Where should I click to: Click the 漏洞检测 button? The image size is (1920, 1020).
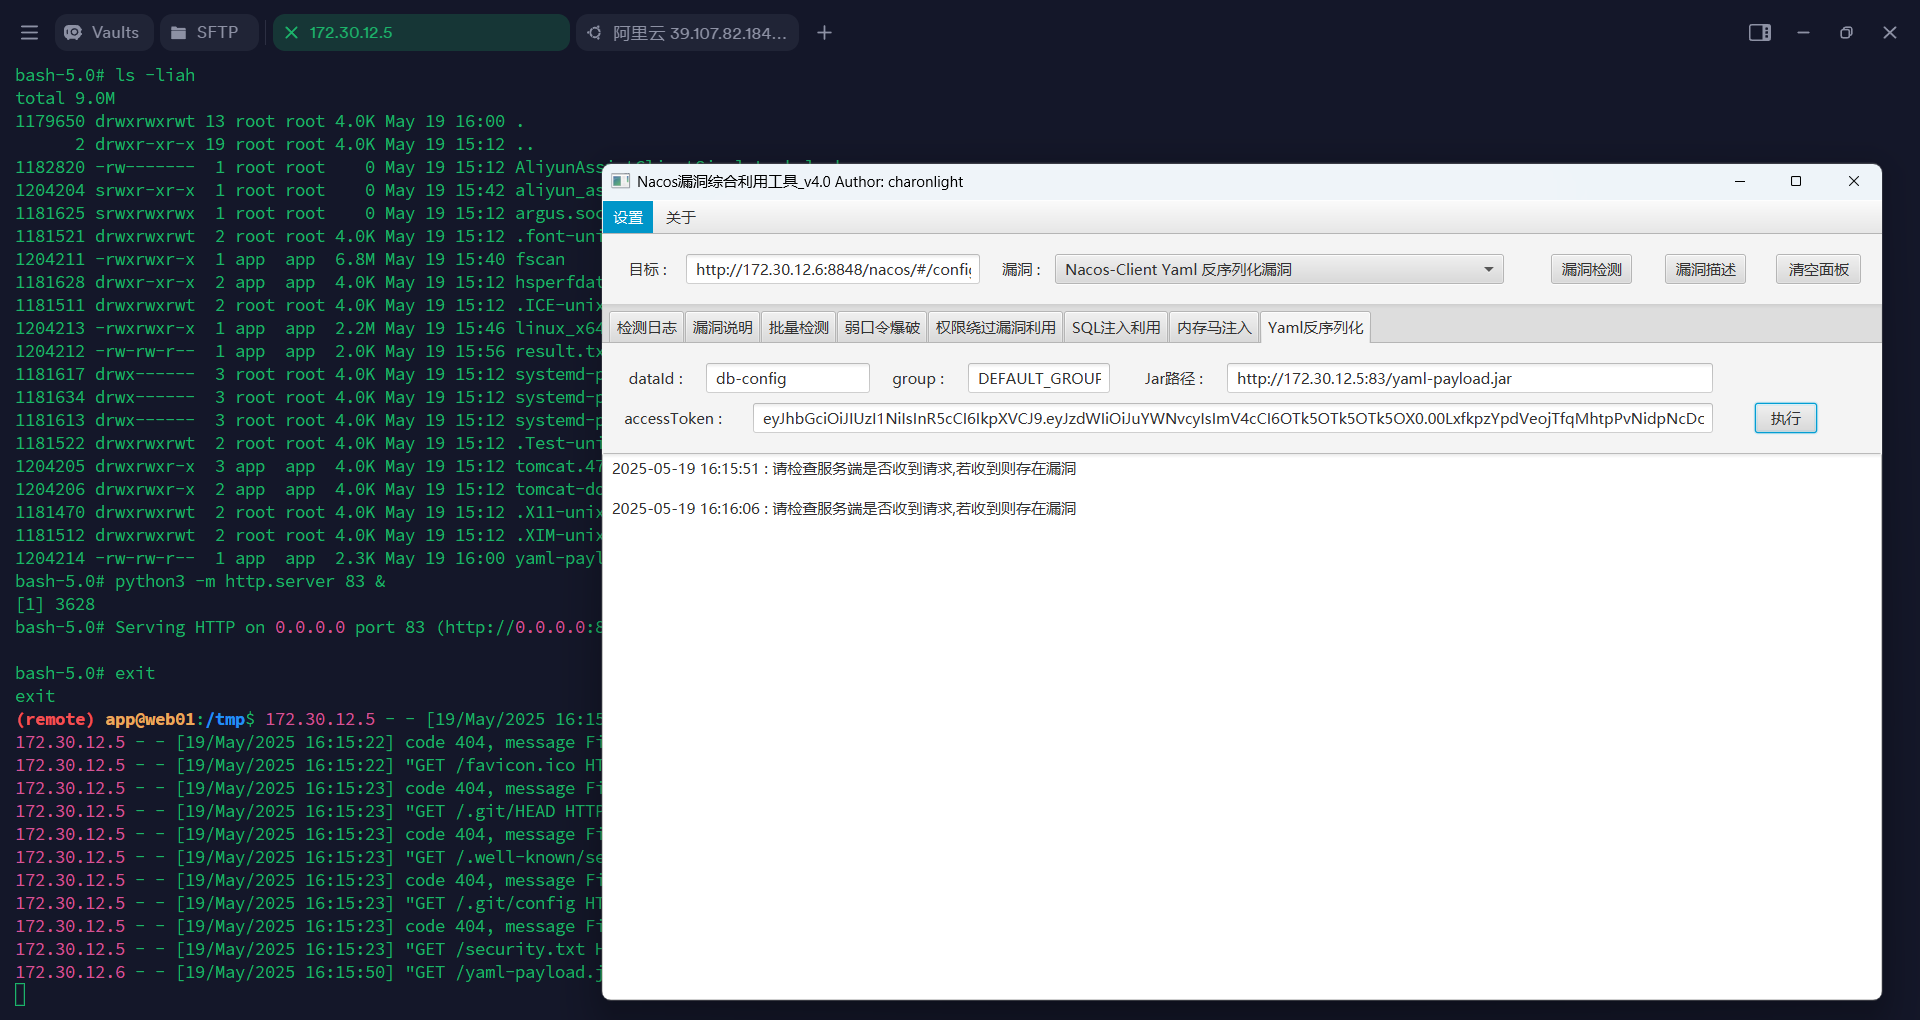[1591, 269]
